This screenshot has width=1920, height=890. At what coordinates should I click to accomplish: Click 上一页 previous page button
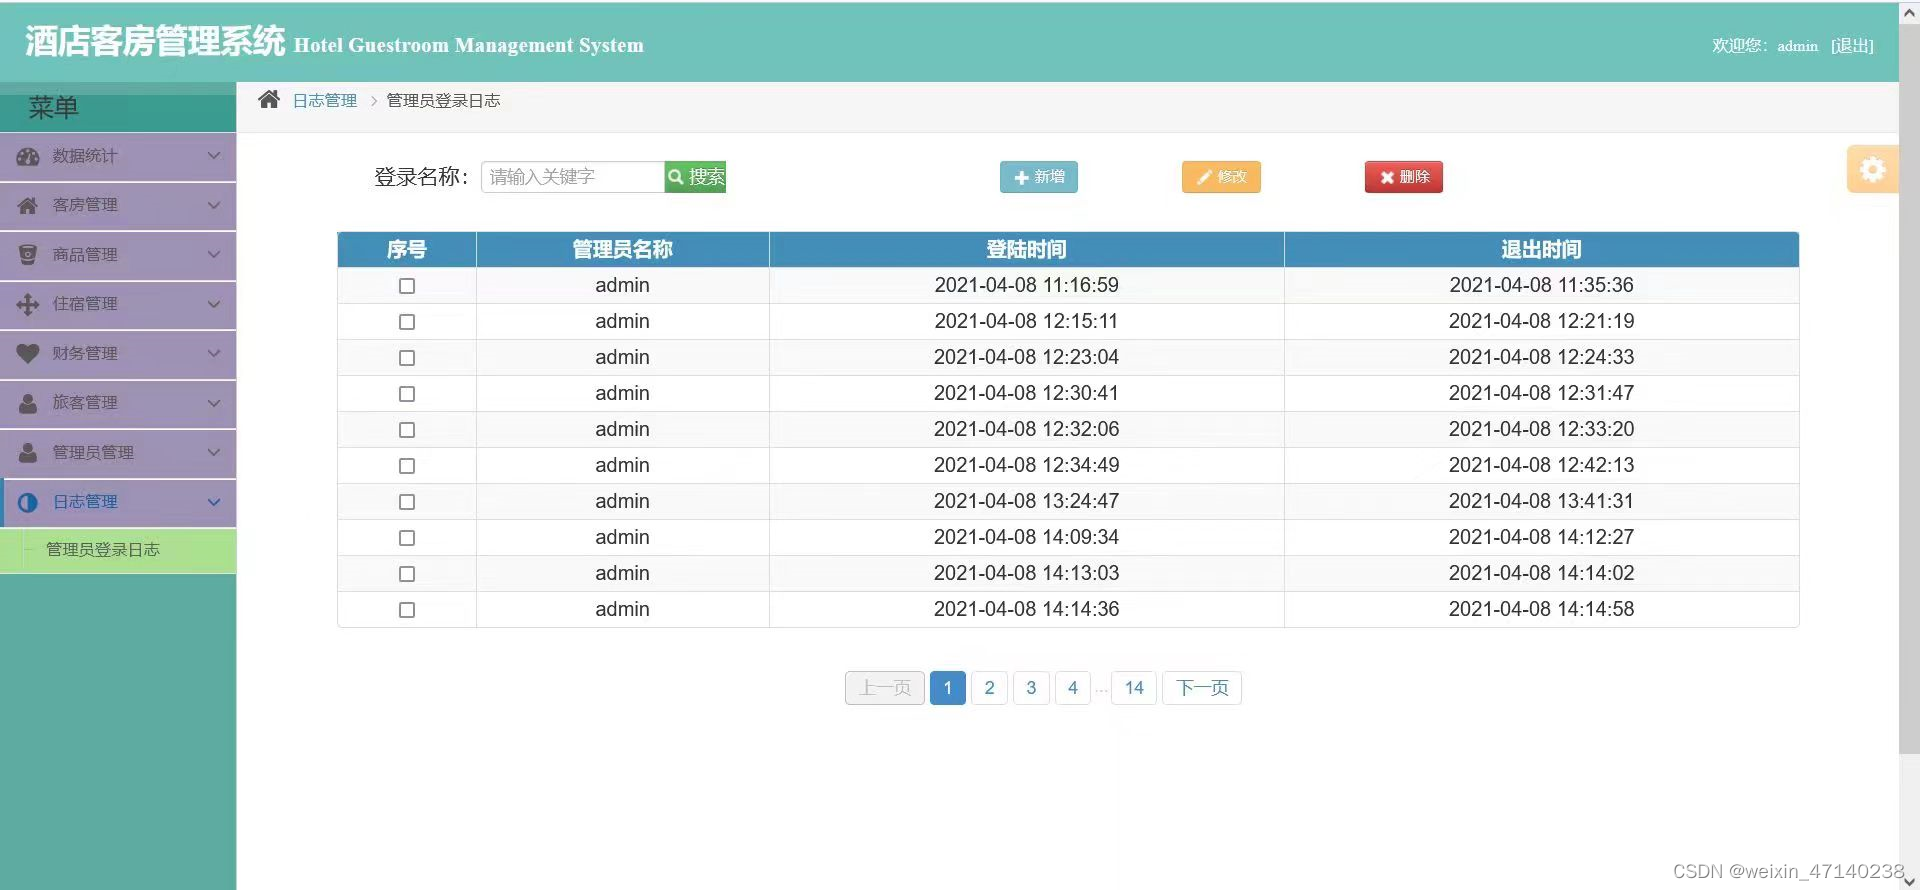point(885,688)
